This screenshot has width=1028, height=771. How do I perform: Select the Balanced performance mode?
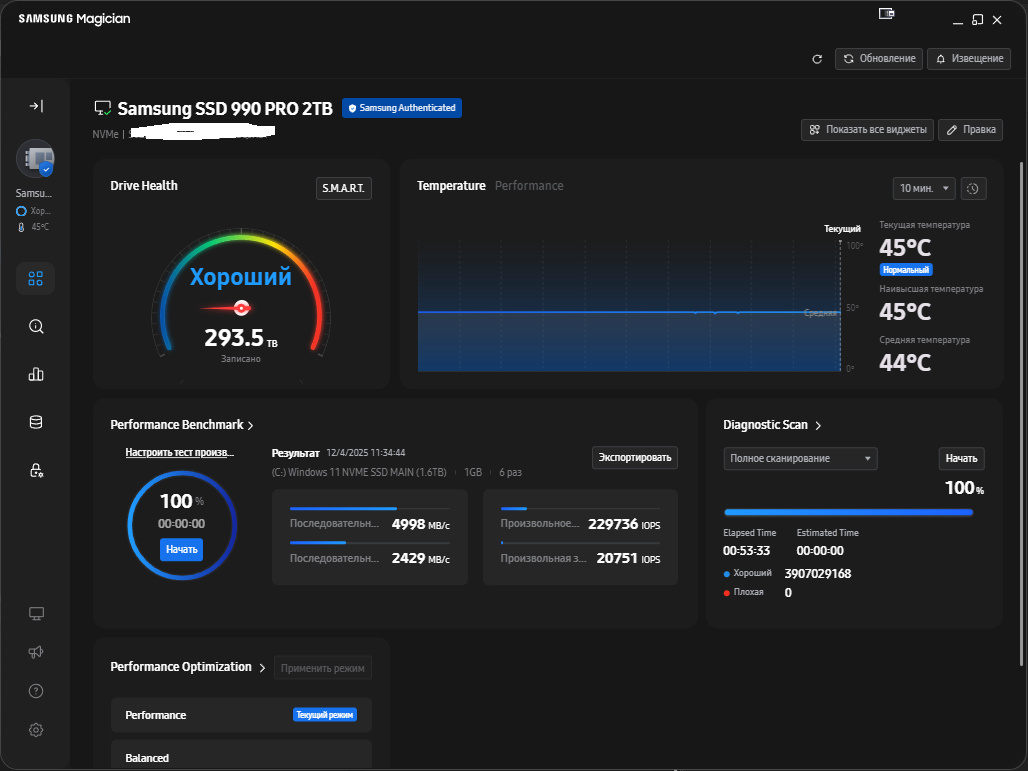(240, 757)
